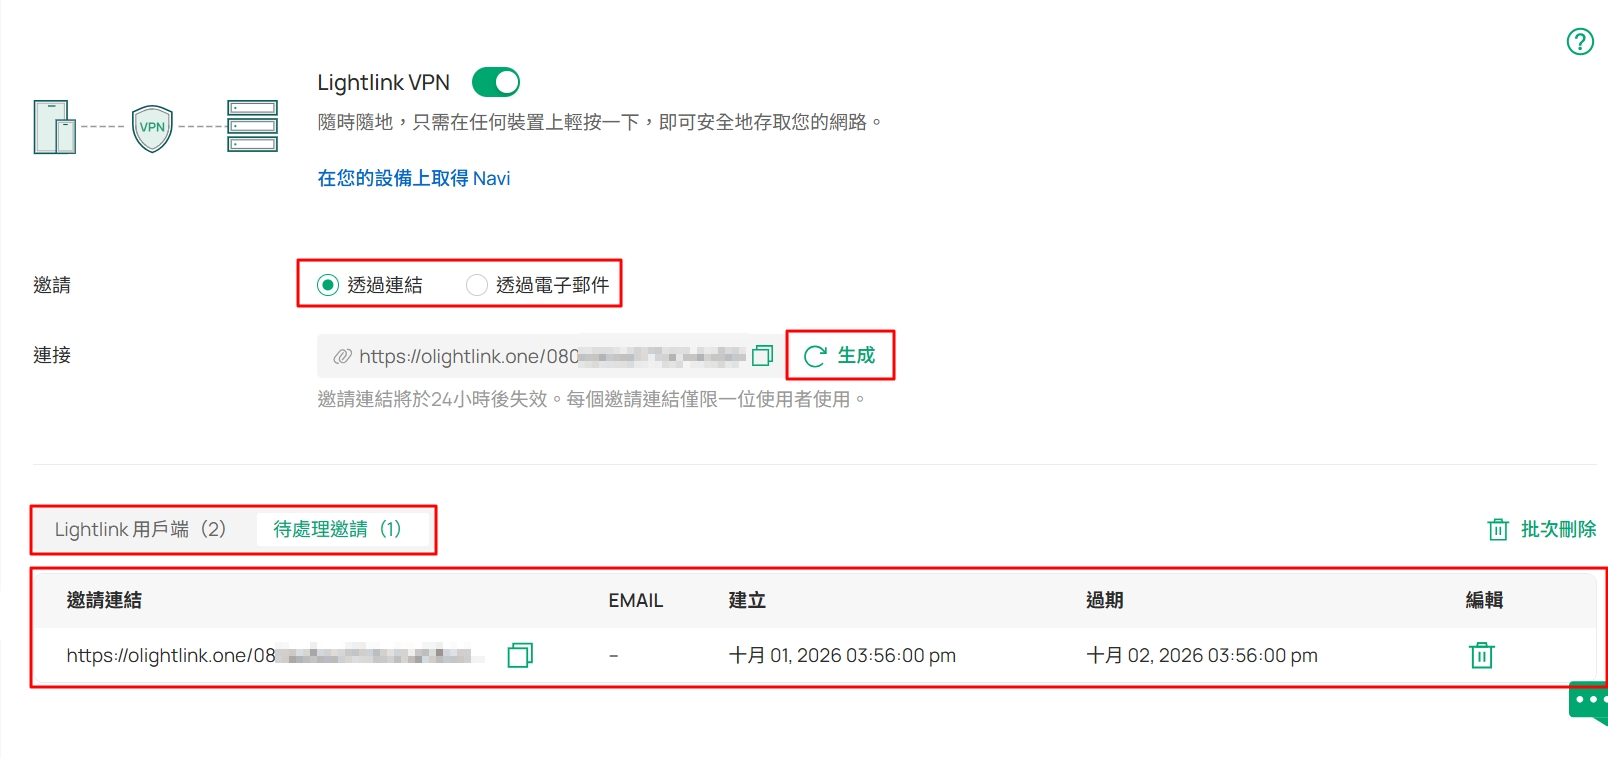The width and height of the screenshot is (1608, 758).
Task: Click the 建立 column header
Action: (747, 600)
